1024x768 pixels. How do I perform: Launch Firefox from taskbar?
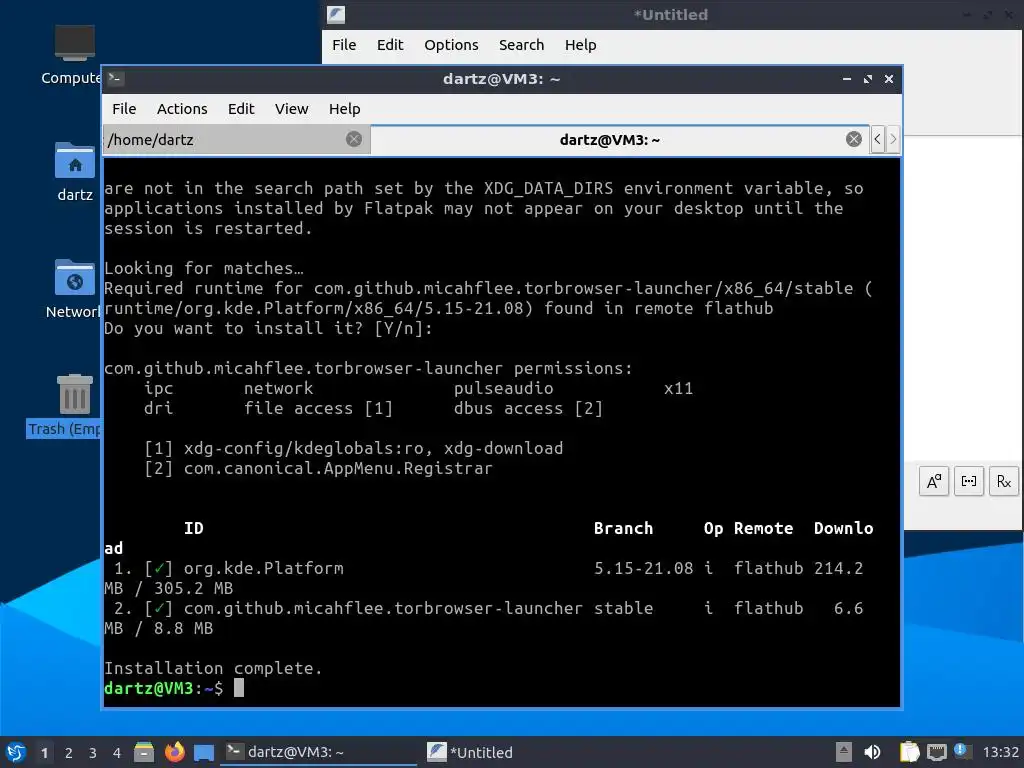tap(174, 752)
